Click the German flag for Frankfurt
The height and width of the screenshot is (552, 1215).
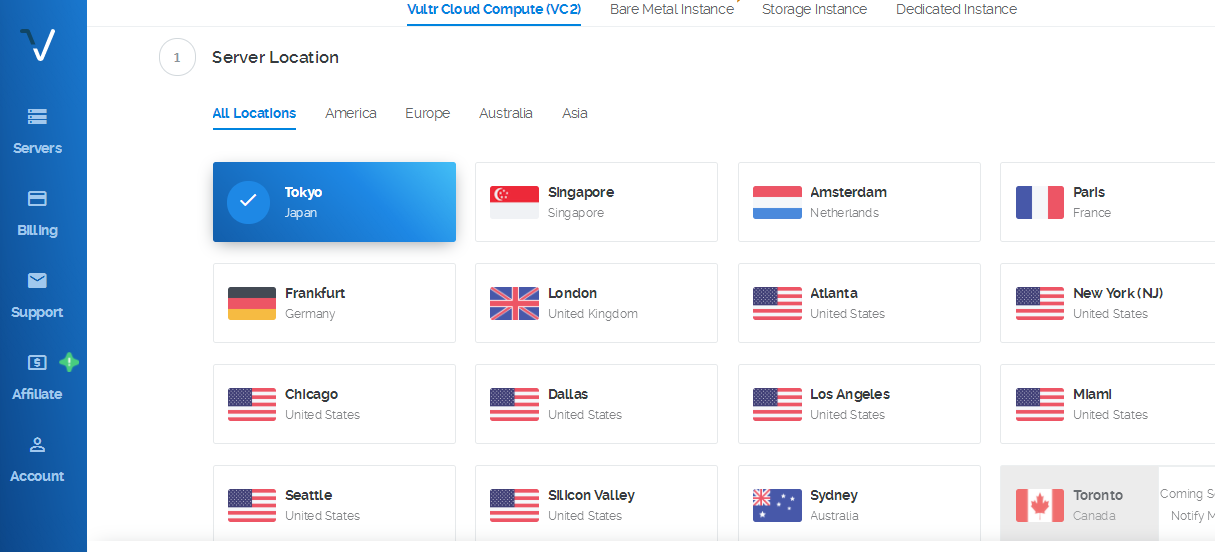tap(252, 303)
